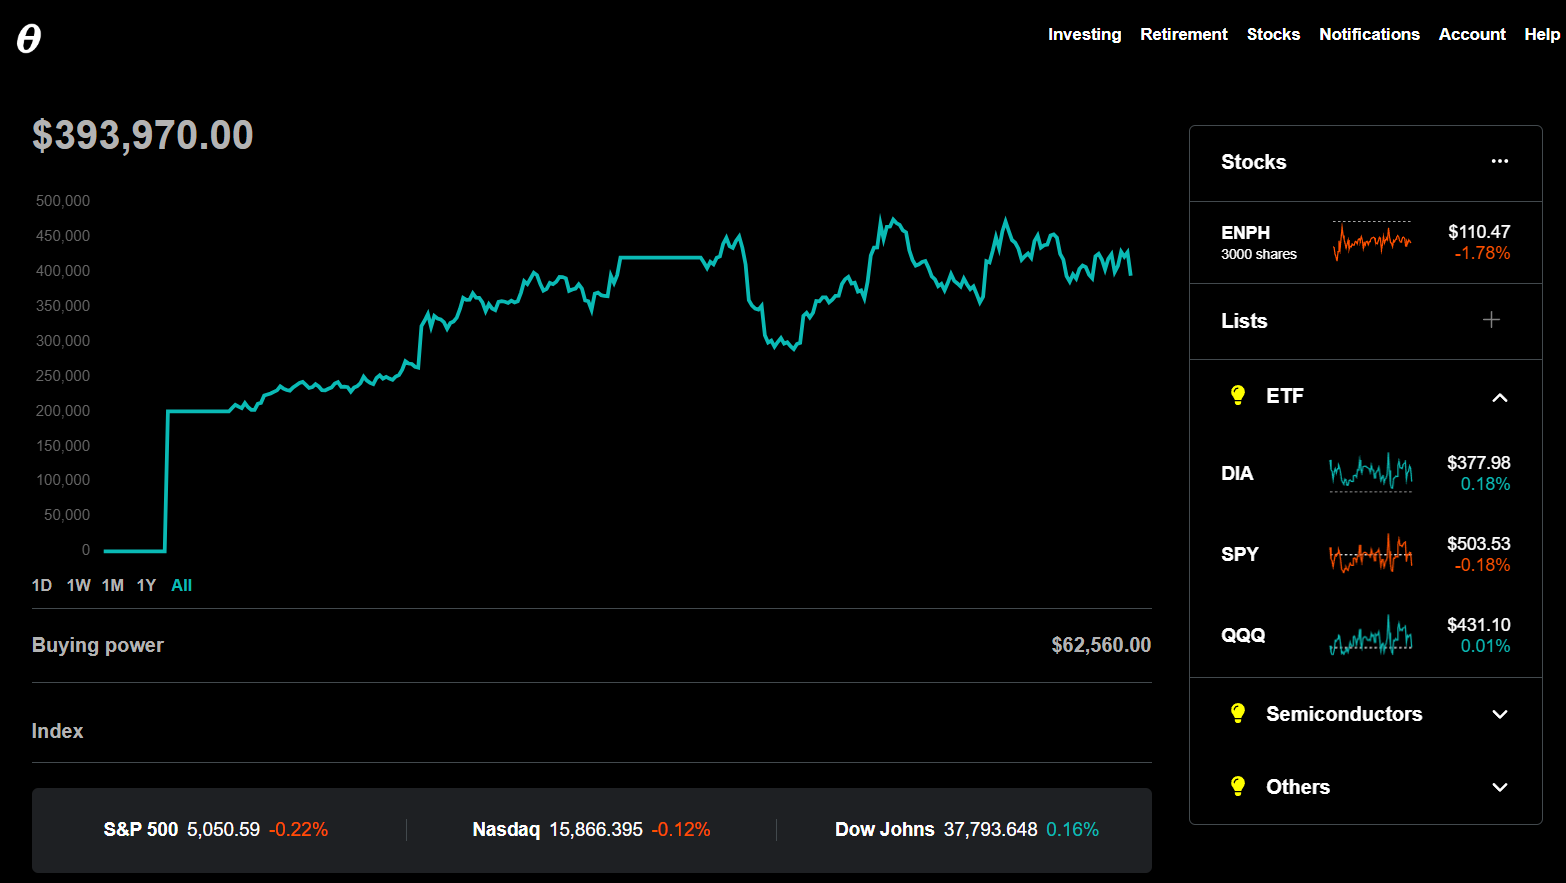Viewport: 1566px width, 883px height.
Task: Click the ENPH mini sparkline chart
Action: click(1371, 241)
